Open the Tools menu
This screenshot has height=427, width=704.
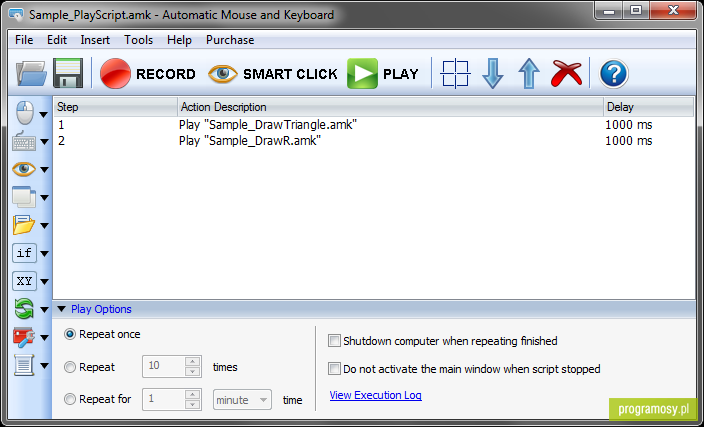pyautogui.click(x=138, y=40)
